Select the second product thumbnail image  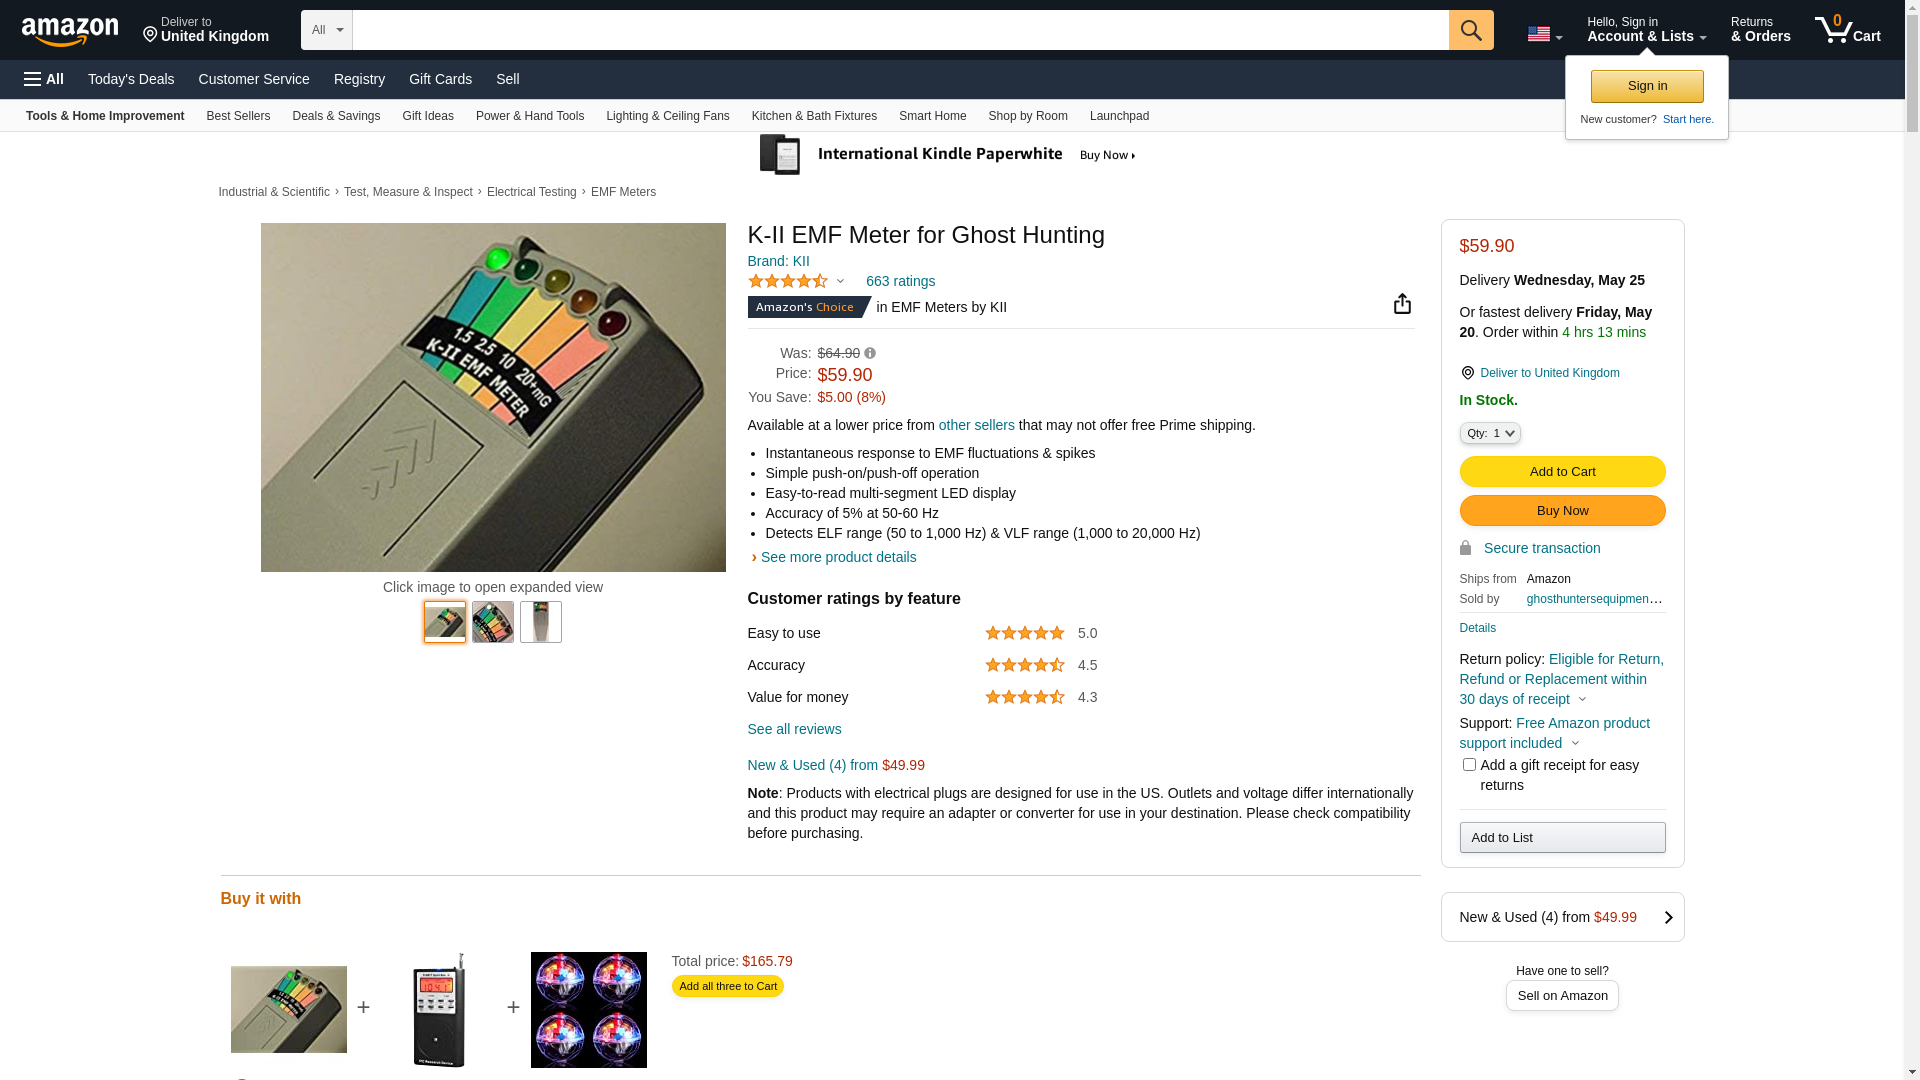pos(493,622)
